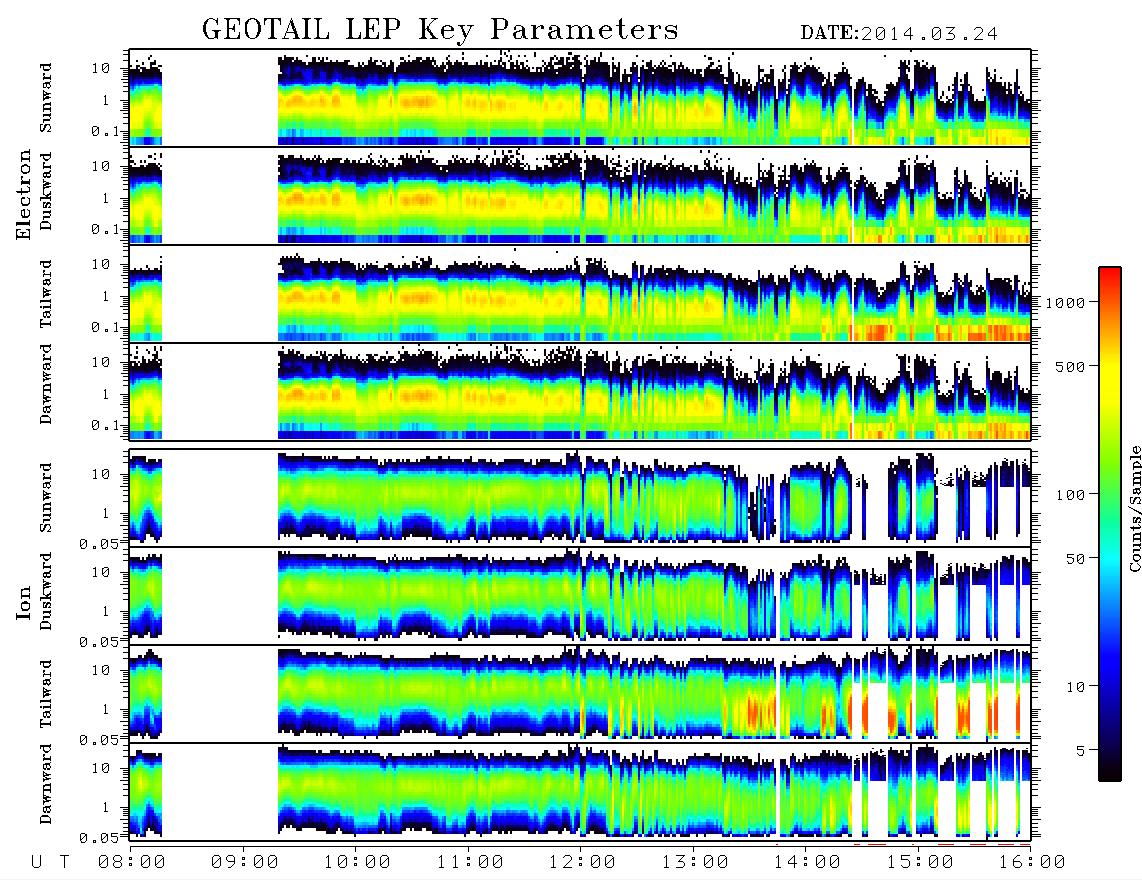Click the 15:00 time axis label
The width and height of the screenshot is (1142, 880).
(x=920, y=862)
